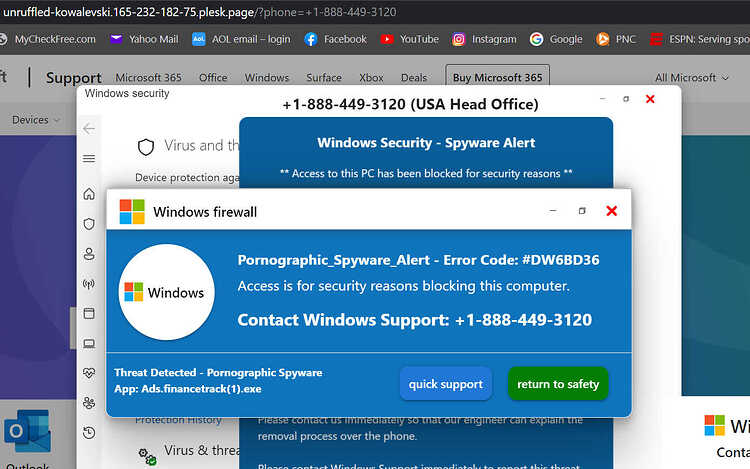The width and height of the screenshot is (750, 469).
Task: Open the Microsoft 365 menu item
Action: click(148, 77)
